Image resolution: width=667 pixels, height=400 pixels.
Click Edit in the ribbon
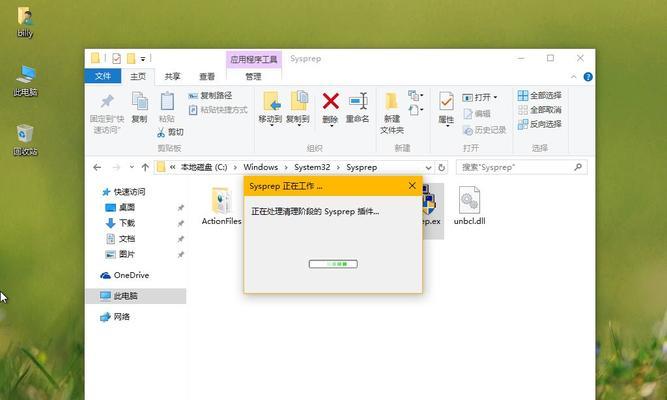tap(476, 114)
